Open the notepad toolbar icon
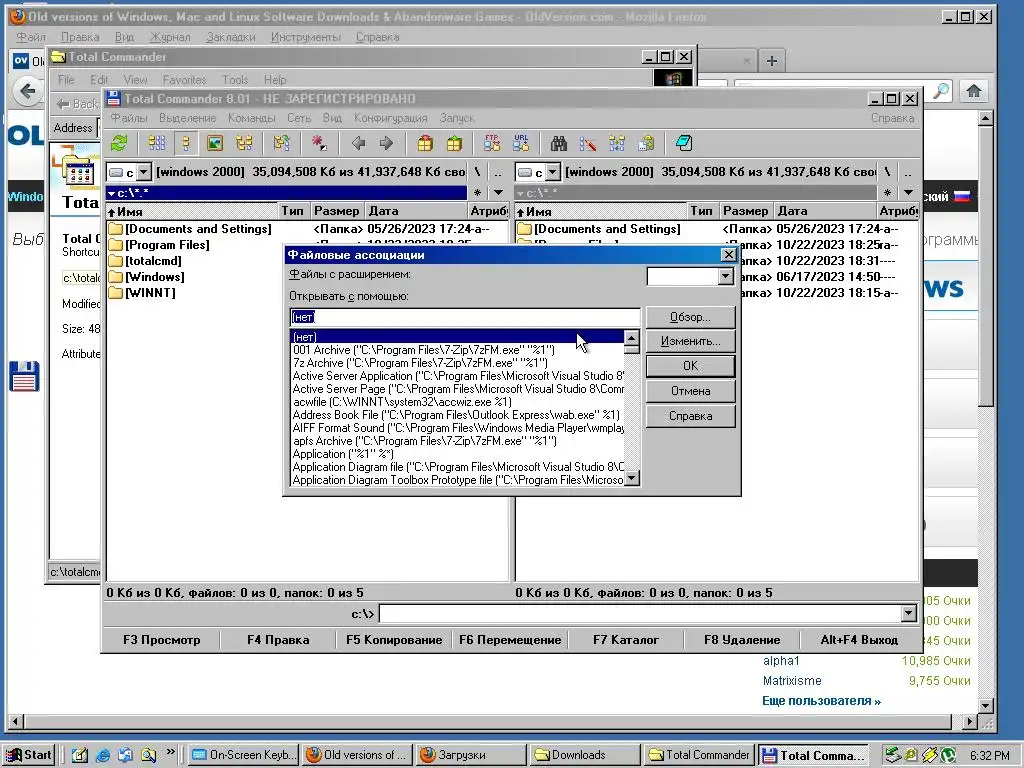The image size is (1024, 768). pyautogui.click(x=684, y=143)
